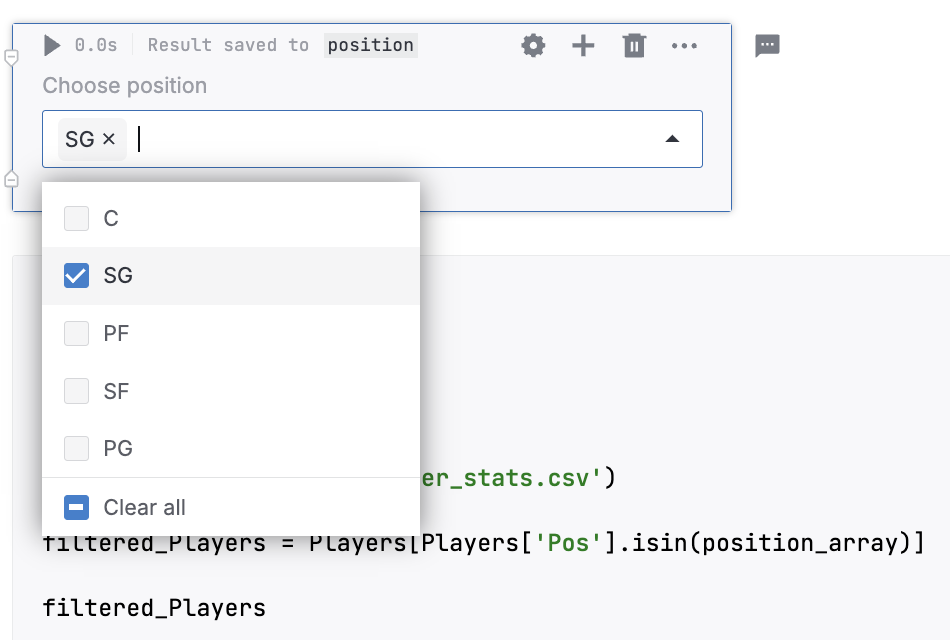Run the cell with the play icon
Image resolution: width=950 pixels, height=640 pixels.
(x=50, y=44)
